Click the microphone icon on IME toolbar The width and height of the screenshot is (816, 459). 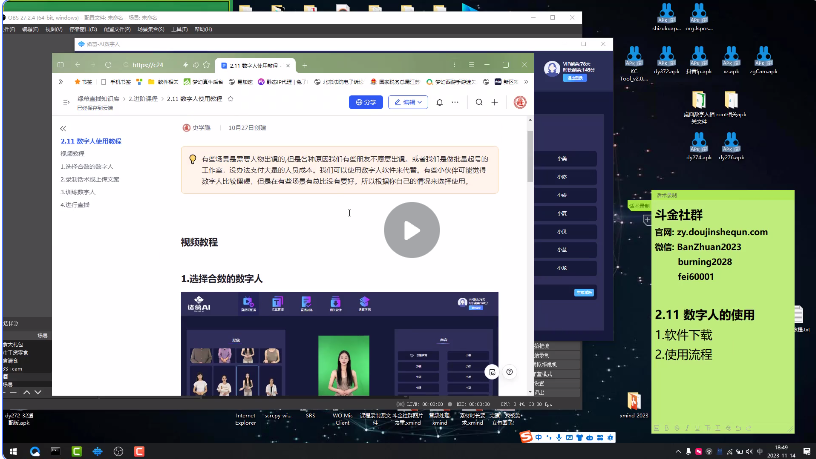click(x=558, y=438)
